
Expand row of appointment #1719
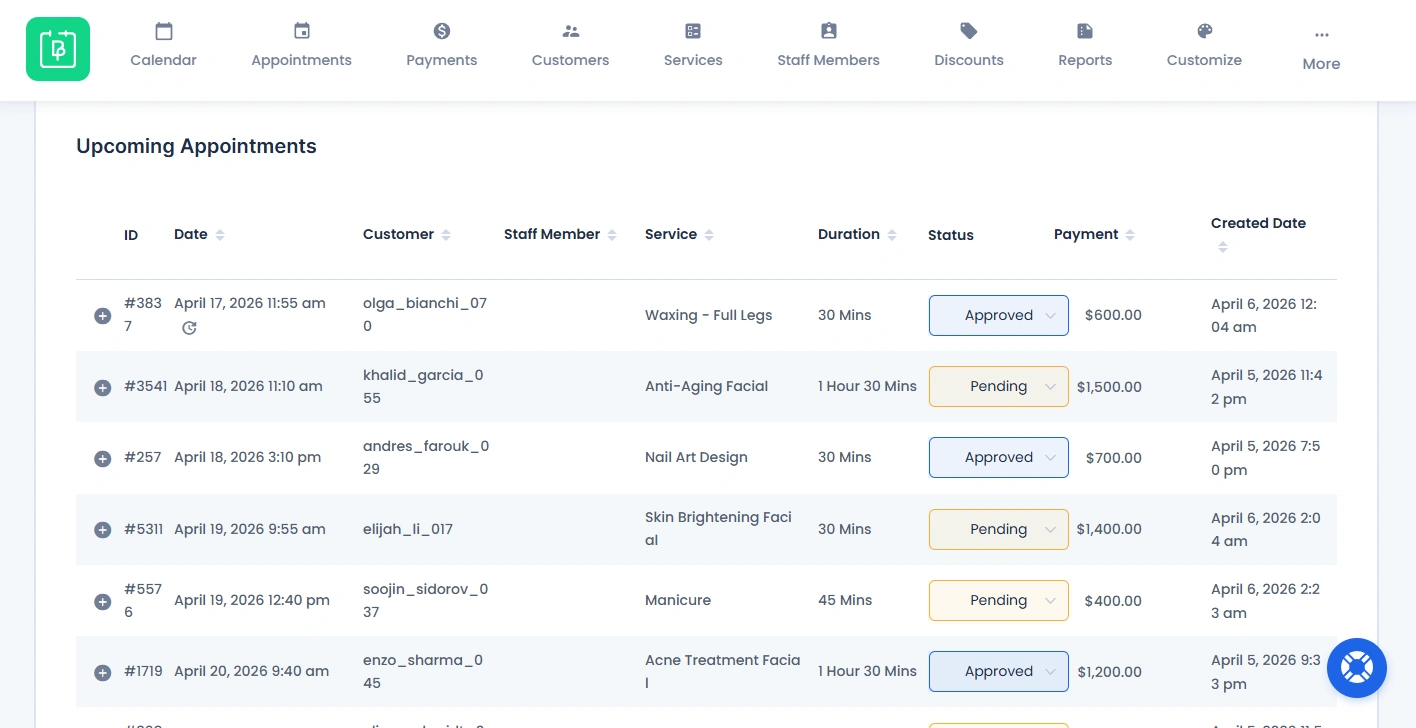[x=102, y=672]
